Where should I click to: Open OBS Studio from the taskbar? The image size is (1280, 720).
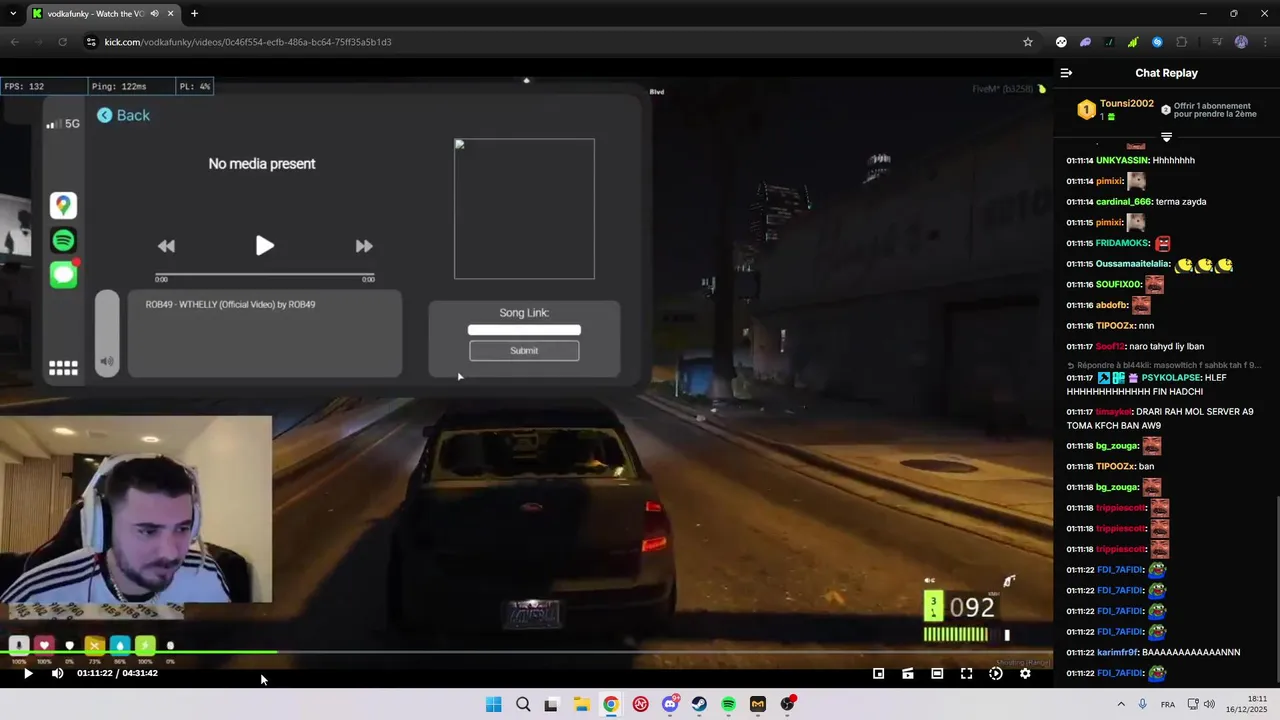787,704
